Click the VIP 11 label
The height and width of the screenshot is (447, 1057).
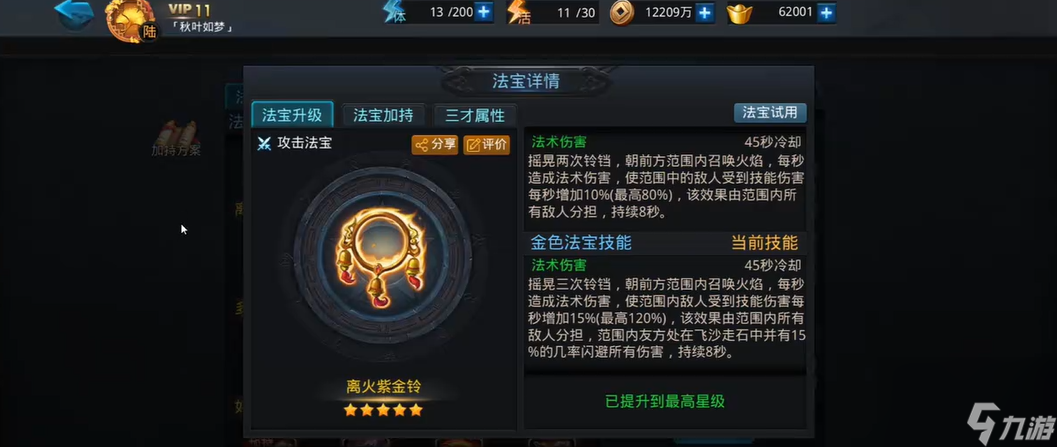coord(189,9)
